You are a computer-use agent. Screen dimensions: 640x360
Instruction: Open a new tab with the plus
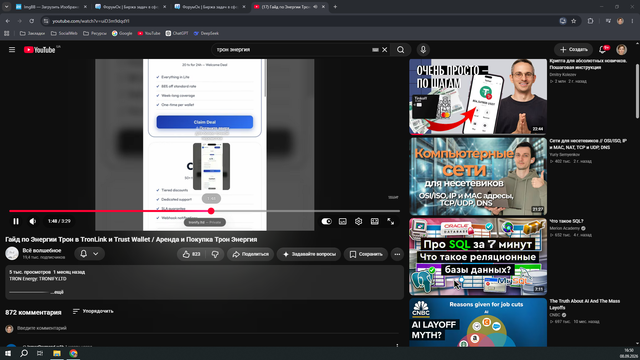click(335, 7)
